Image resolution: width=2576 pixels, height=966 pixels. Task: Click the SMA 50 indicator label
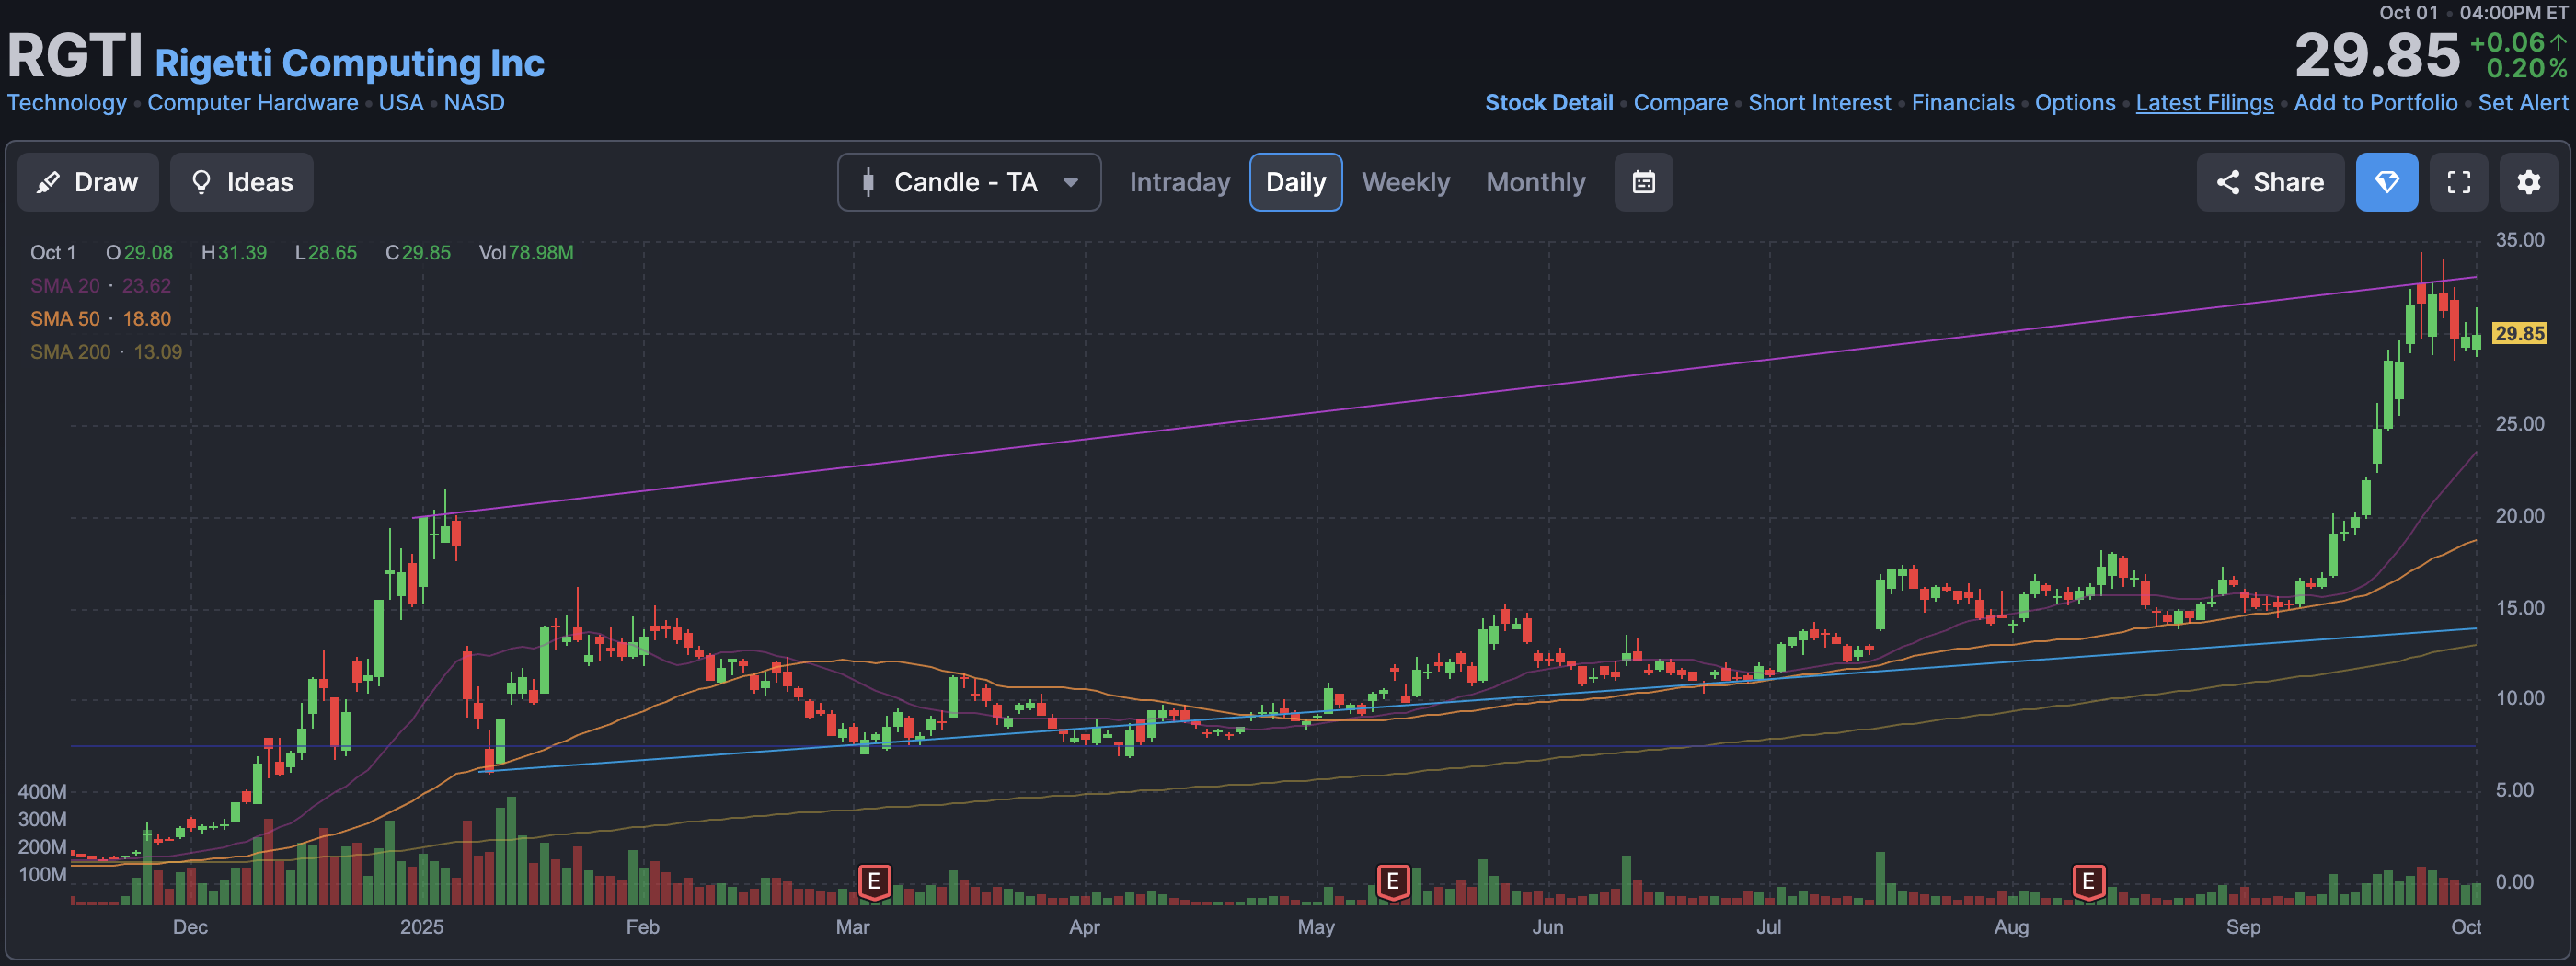click(x=65, y=319)
